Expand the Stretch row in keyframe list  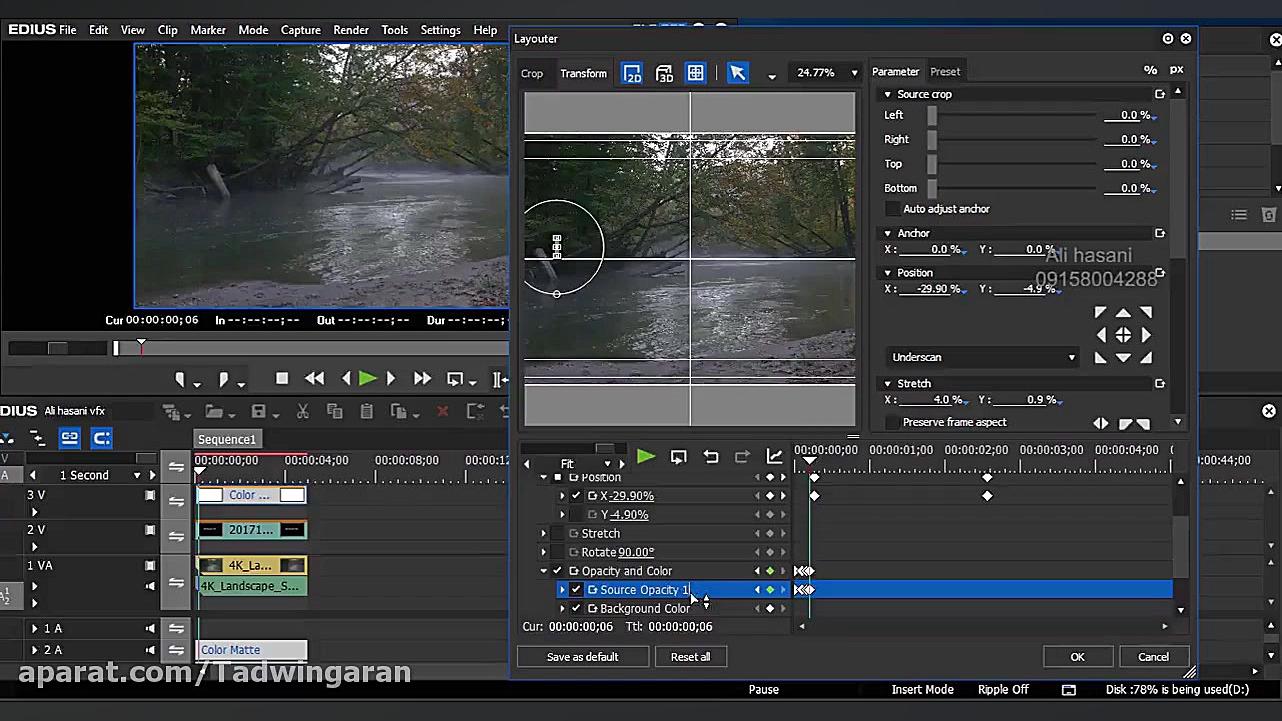(544, 534)
